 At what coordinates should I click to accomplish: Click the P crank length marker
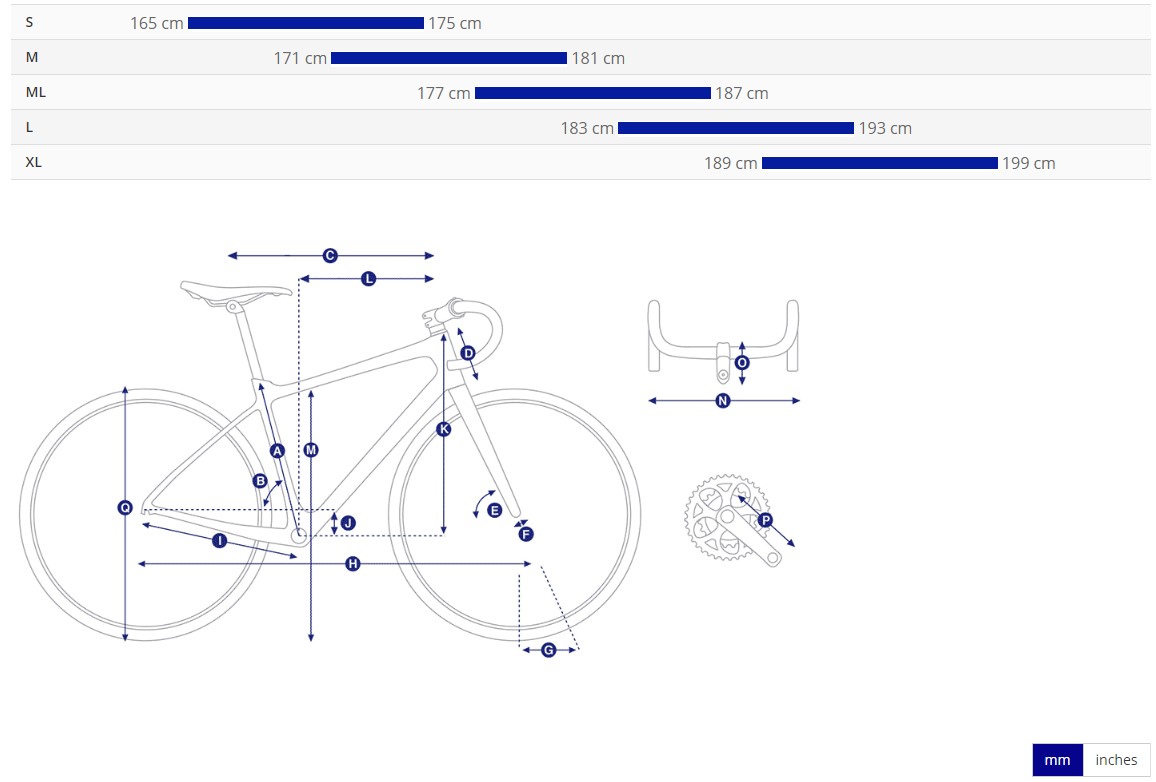coord(765,520)
